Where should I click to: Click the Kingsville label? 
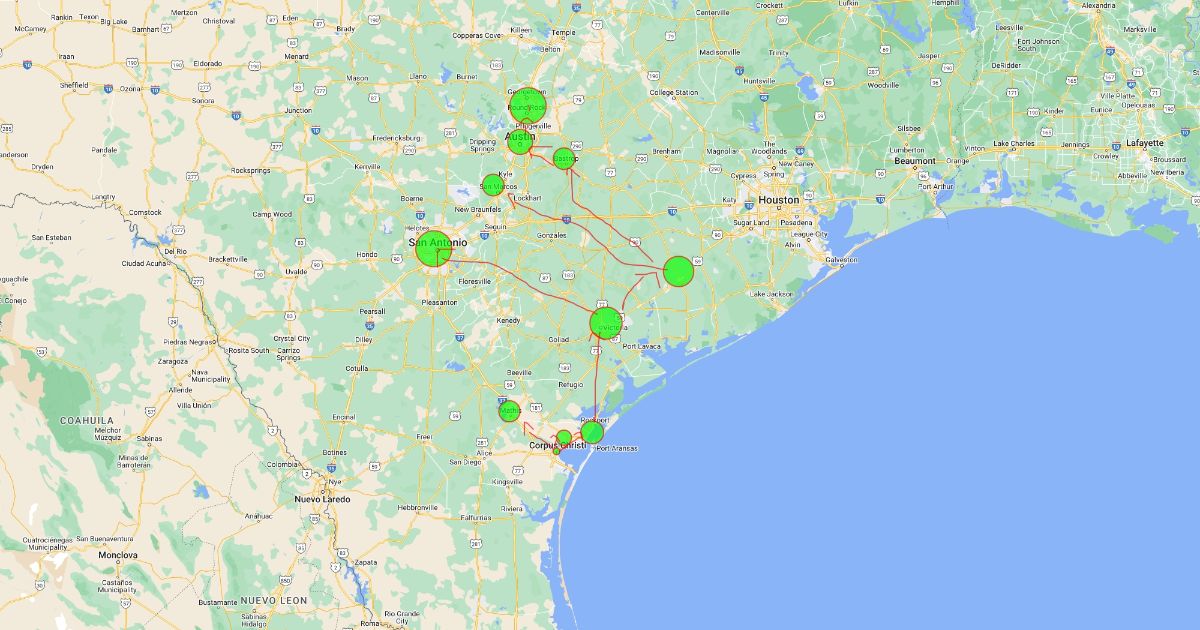coord(507,481)
